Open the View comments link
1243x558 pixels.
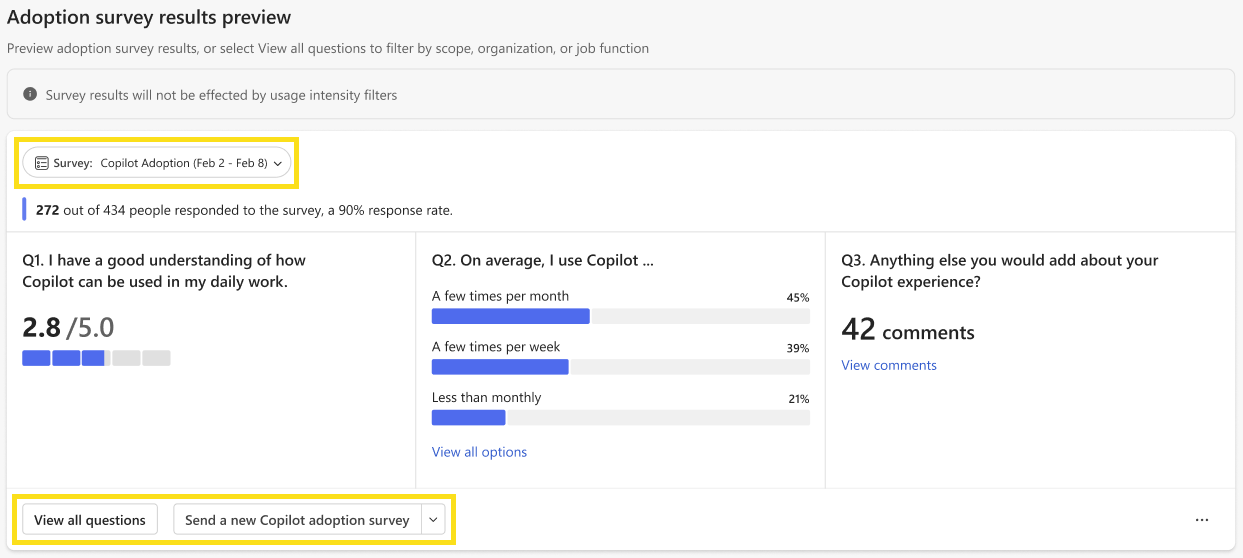889,365
